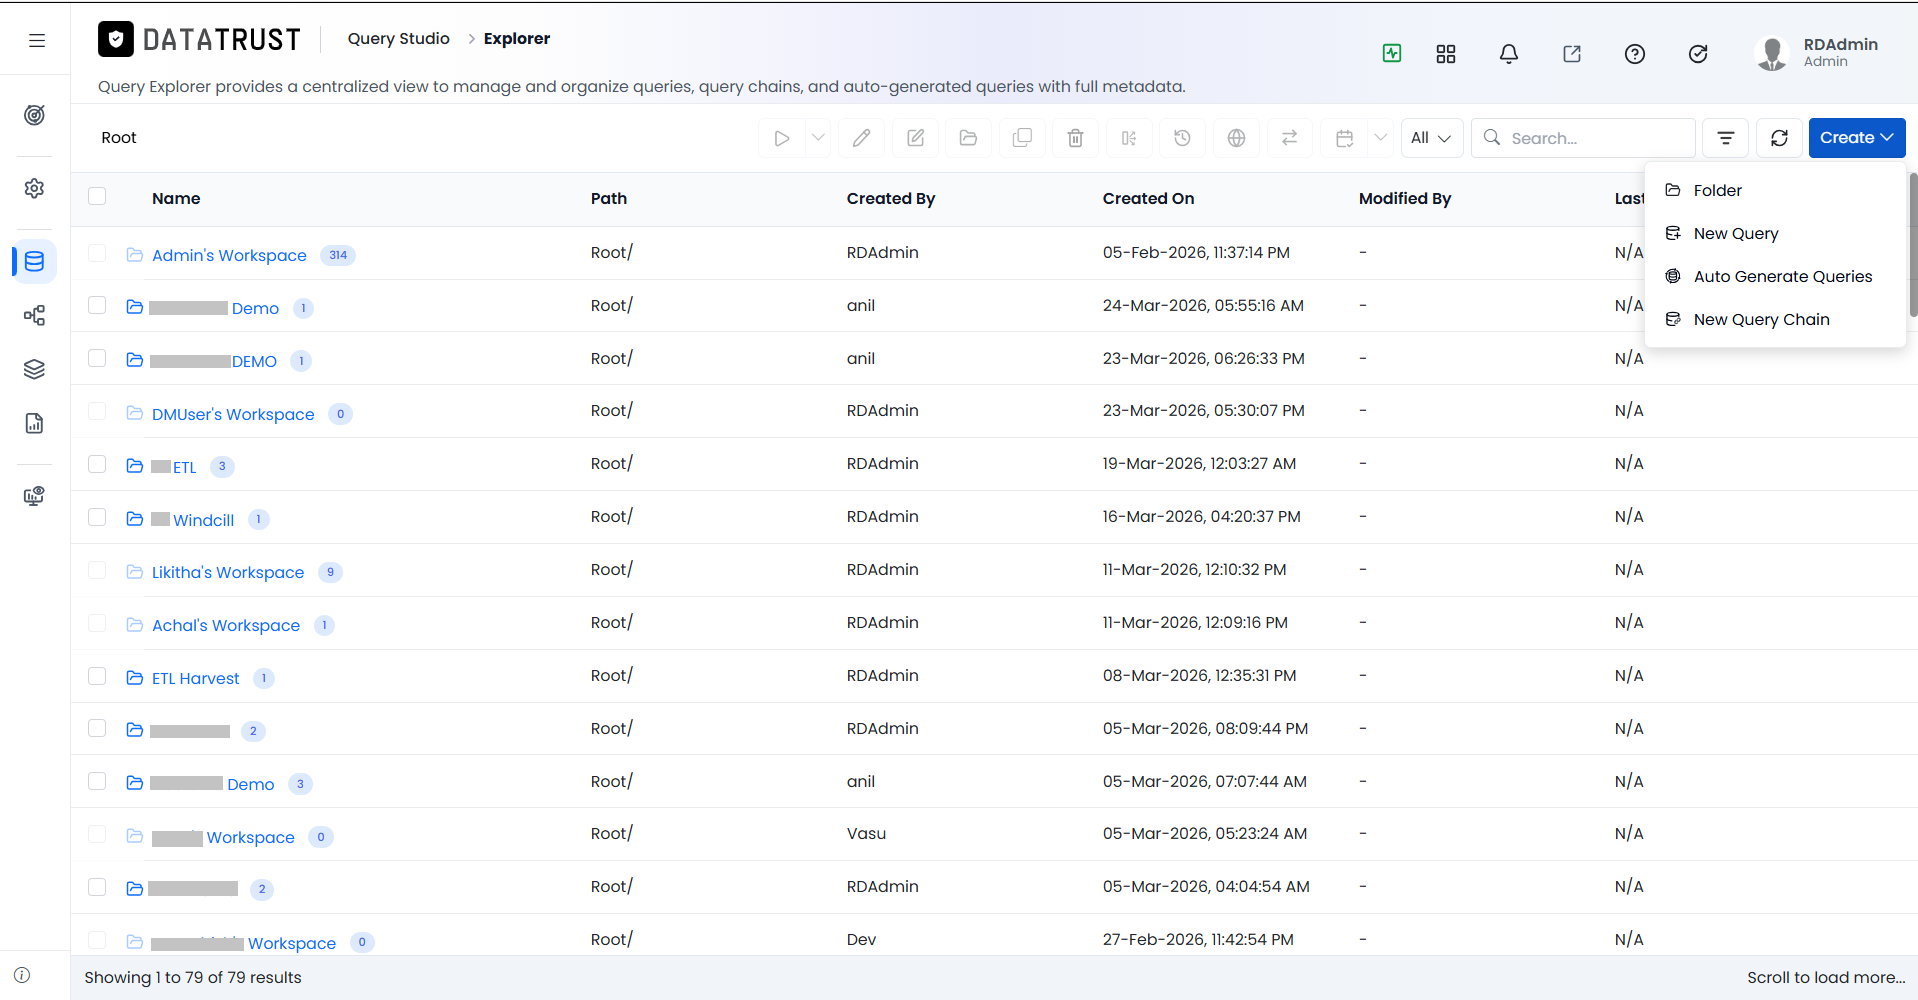Open the workflow nodes sidebar icon

tap(35, 316)
